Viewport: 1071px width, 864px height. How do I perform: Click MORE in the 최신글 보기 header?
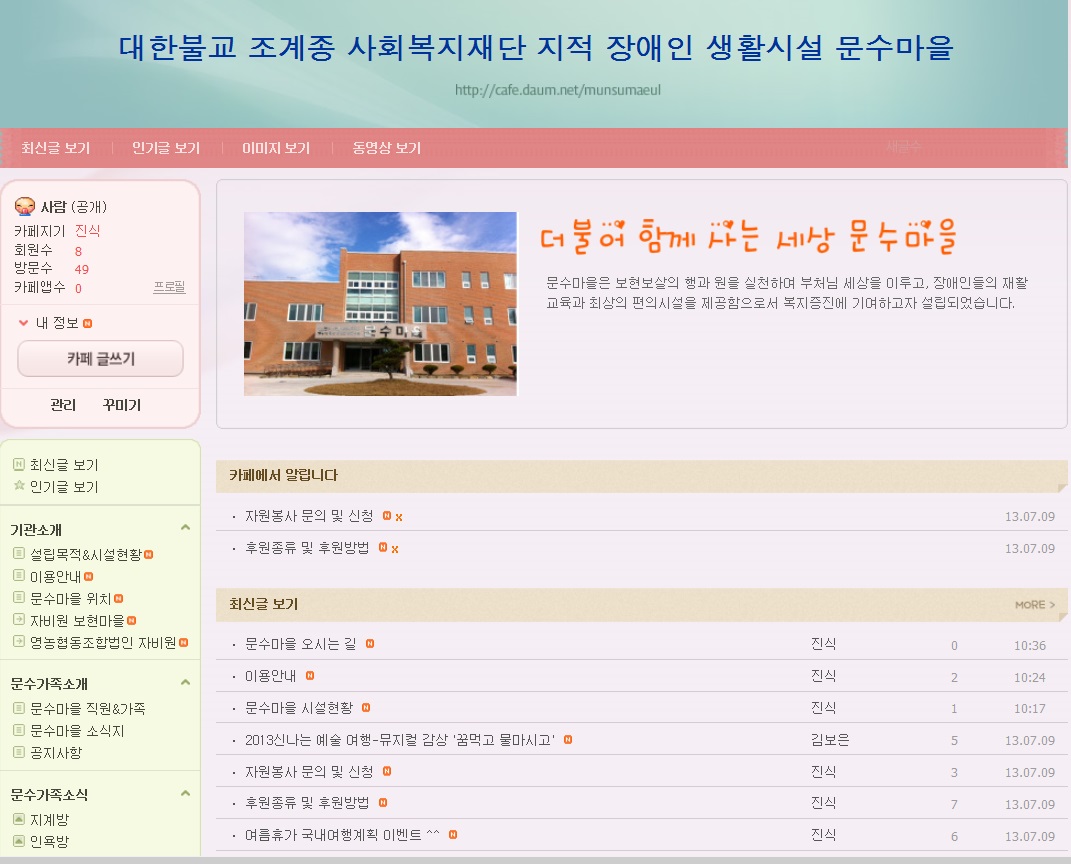click(x=1034, y=605)
